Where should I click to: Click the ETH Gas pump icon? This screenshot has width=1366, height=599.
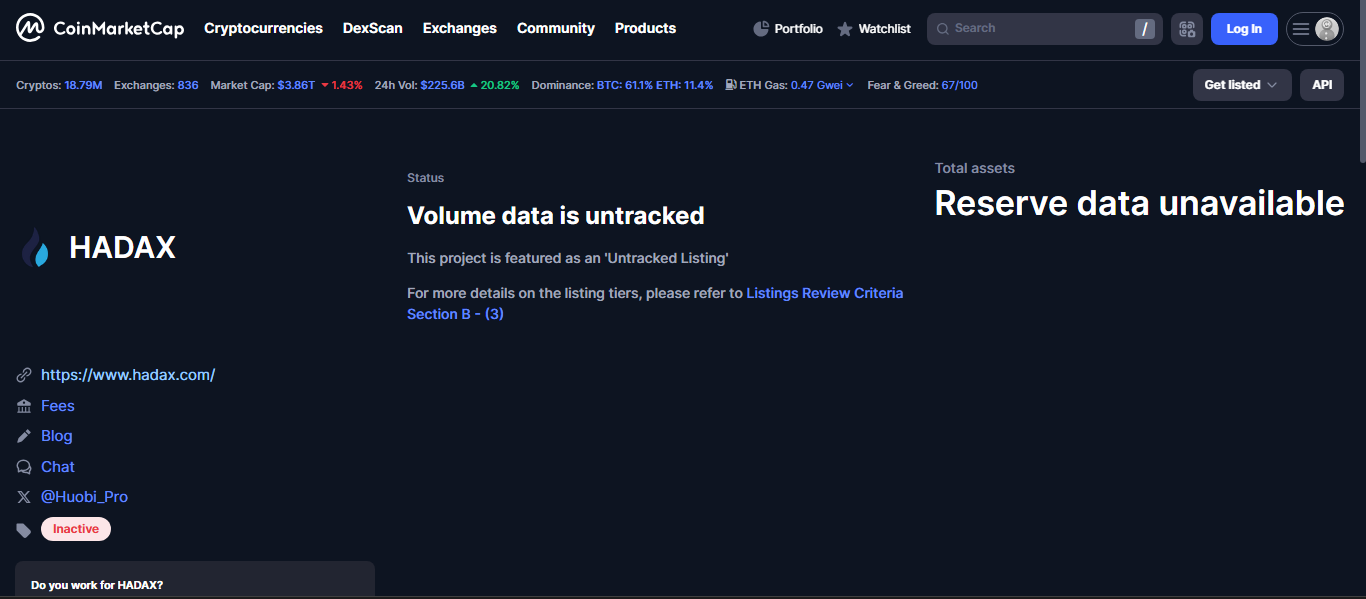point(731,85)
